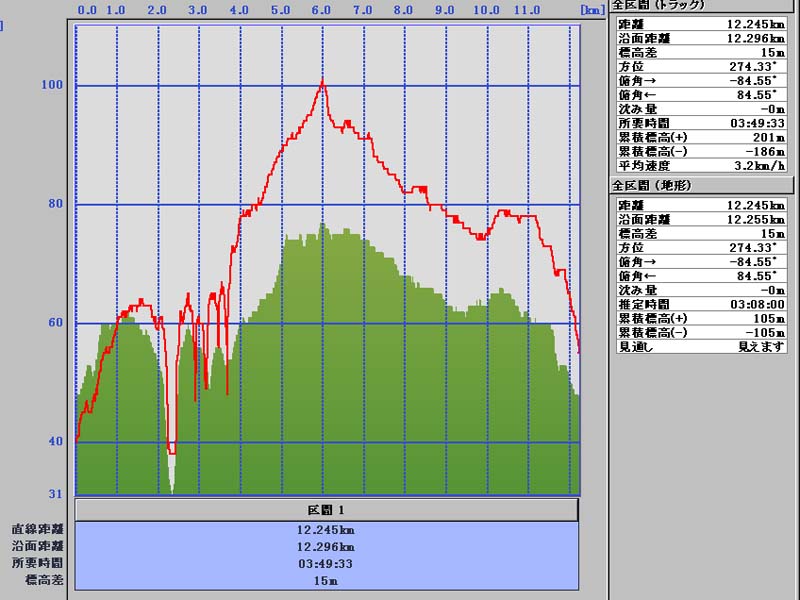800x600 pixels.
Task: Select 所要時間 03:49:33 in the track panel
Action: pos(698,123)
